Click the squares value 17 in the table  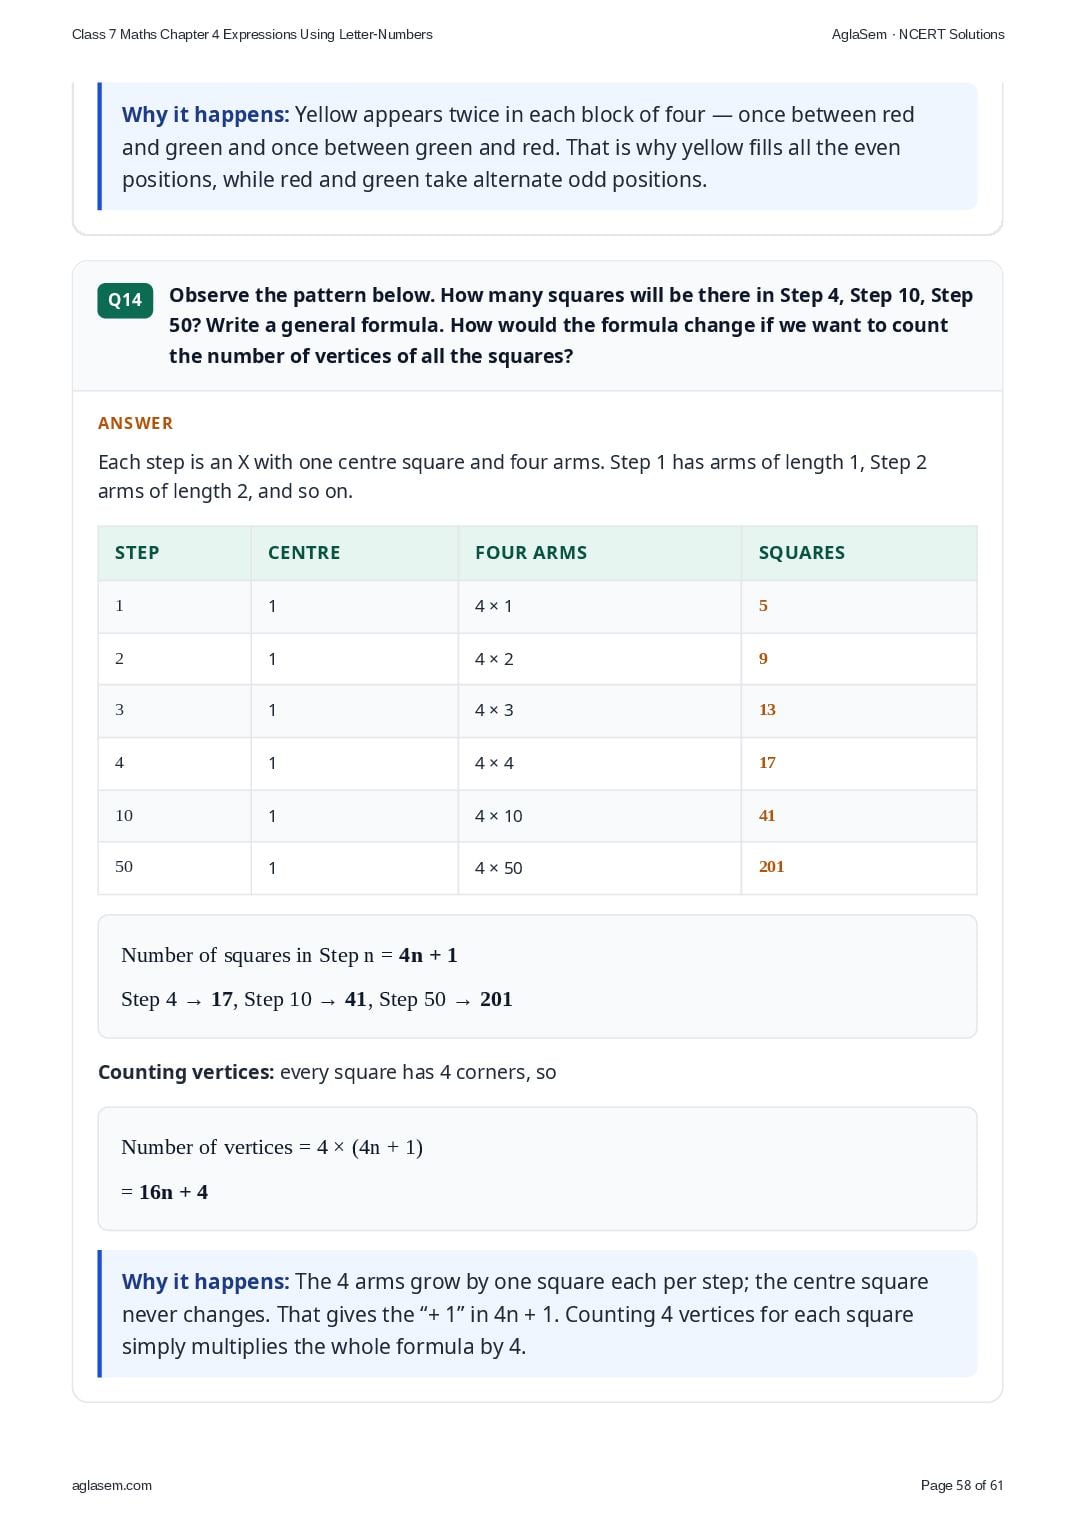[x=767, y=763]
